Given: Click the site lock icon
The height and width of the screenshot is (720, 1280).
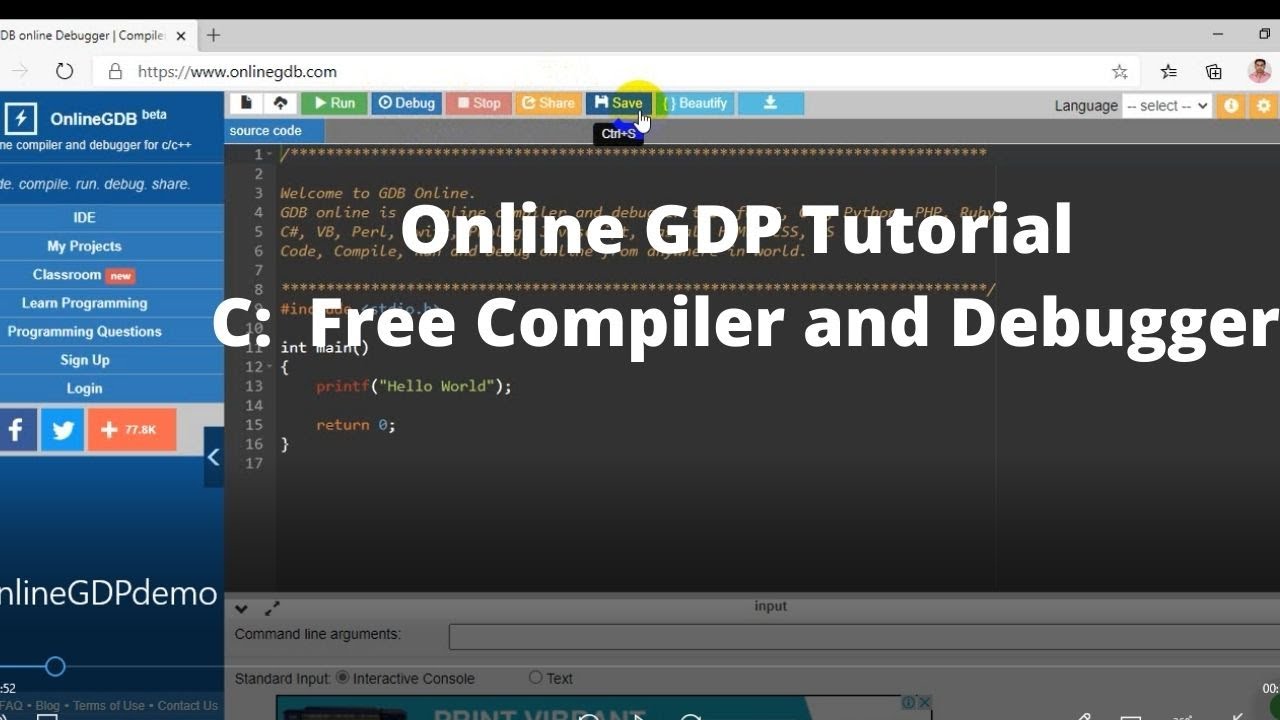Looking at the screenshot, I should click(115, 71).
